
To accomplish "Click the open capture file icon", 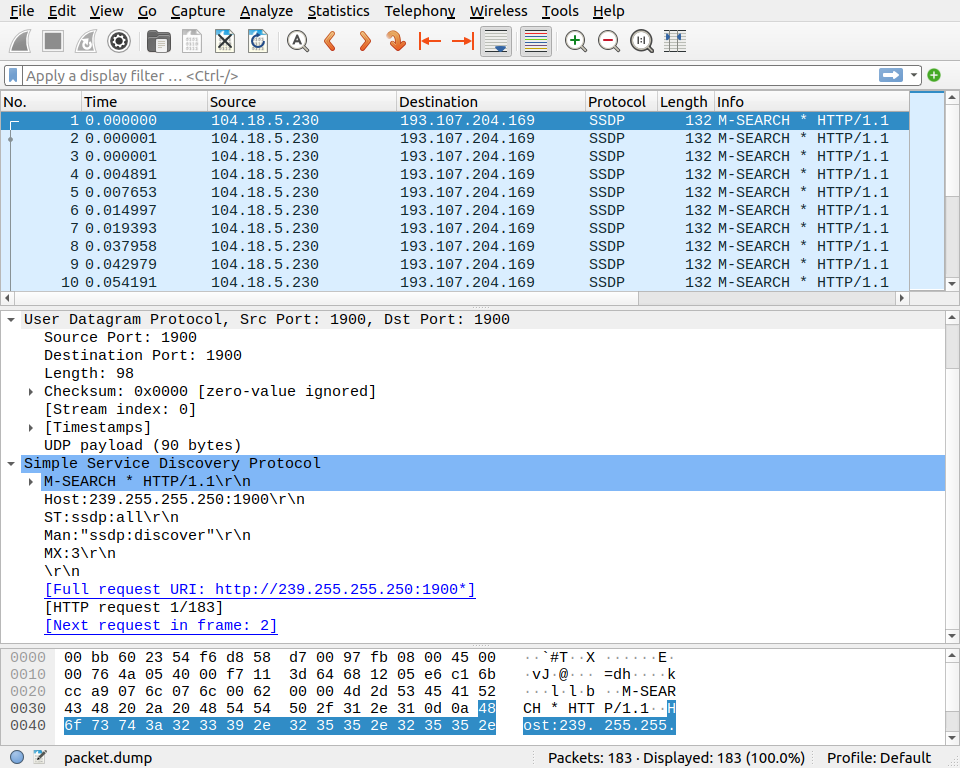I will coord(157,41).
